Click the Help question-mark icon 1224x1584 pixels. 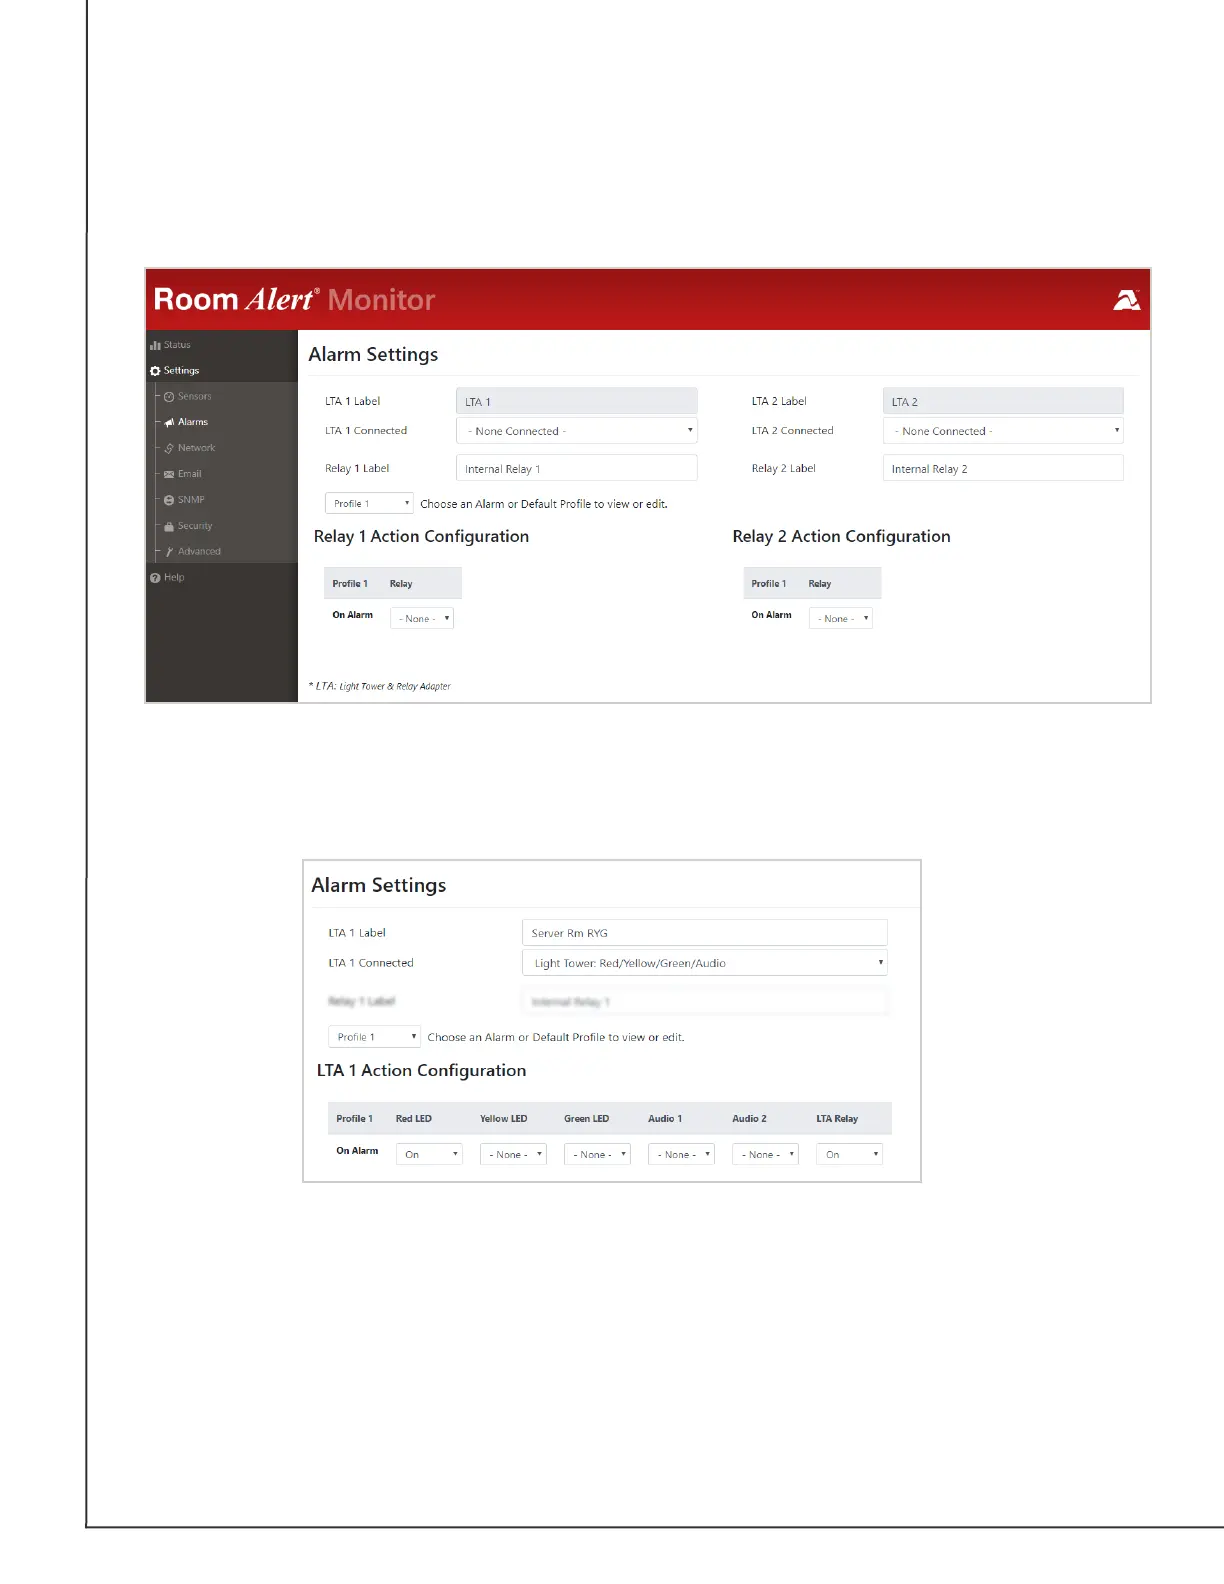[x=155, y=578]
